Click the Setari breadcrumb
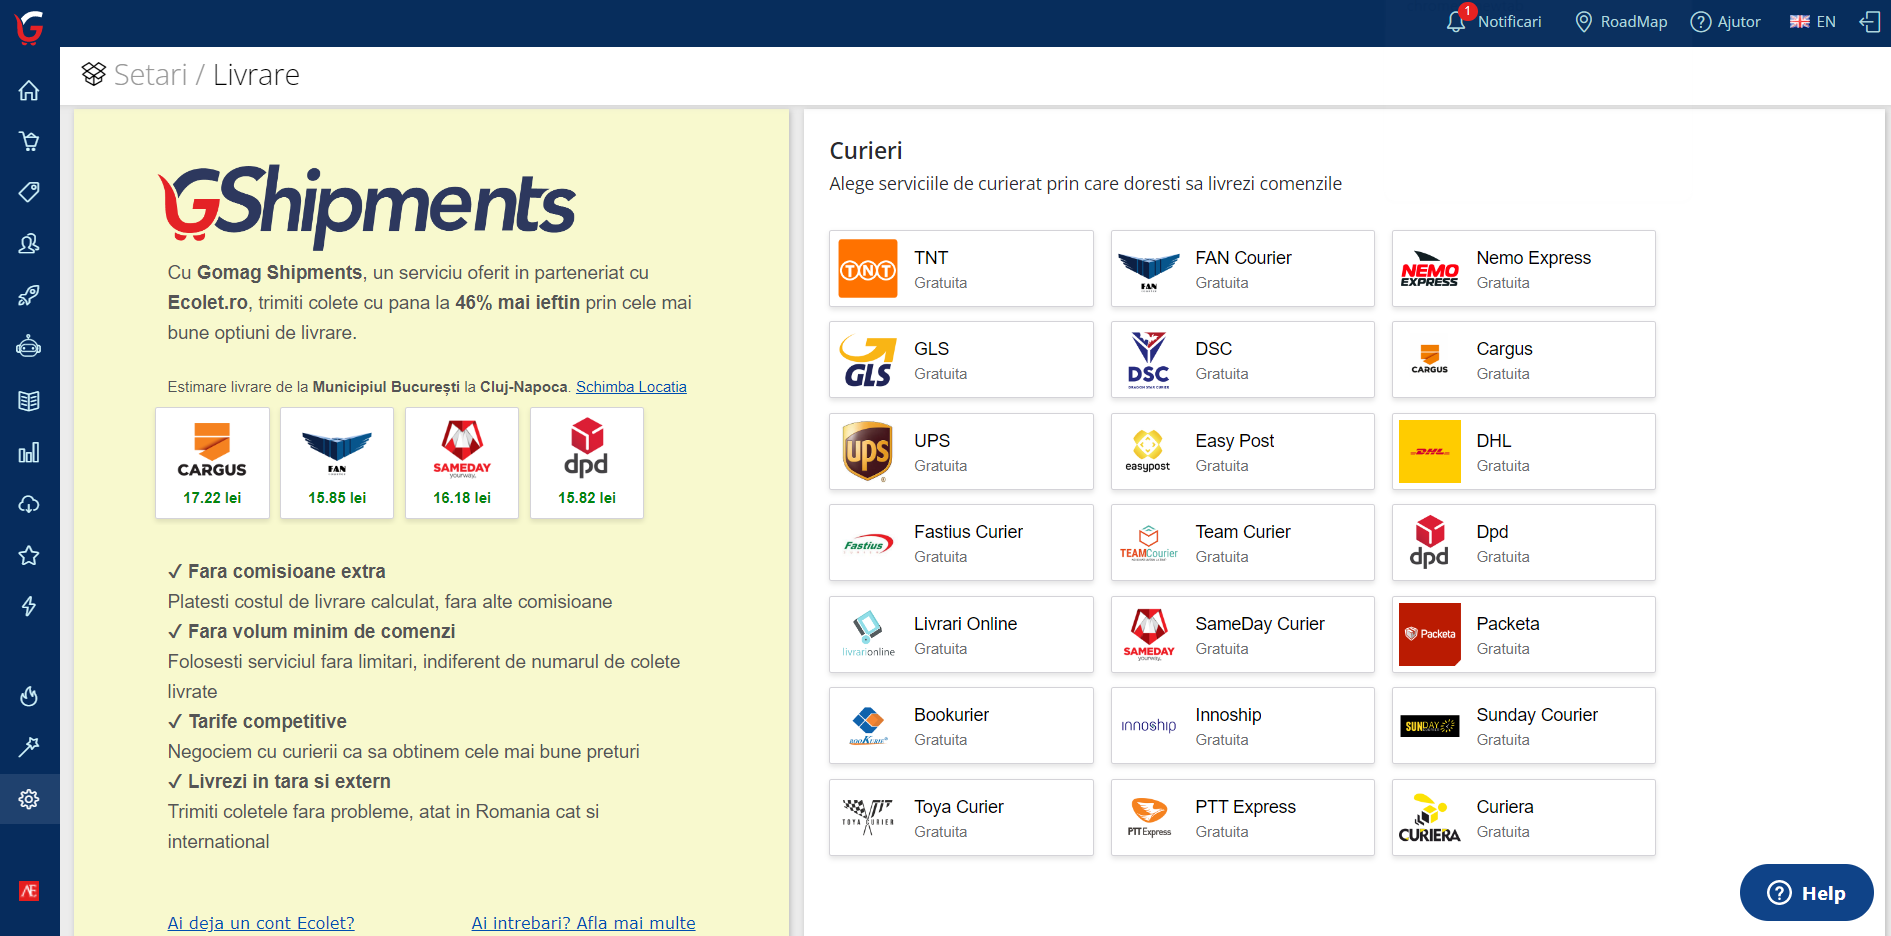The width and height of the screenshot is (1891, 936). 150,75
